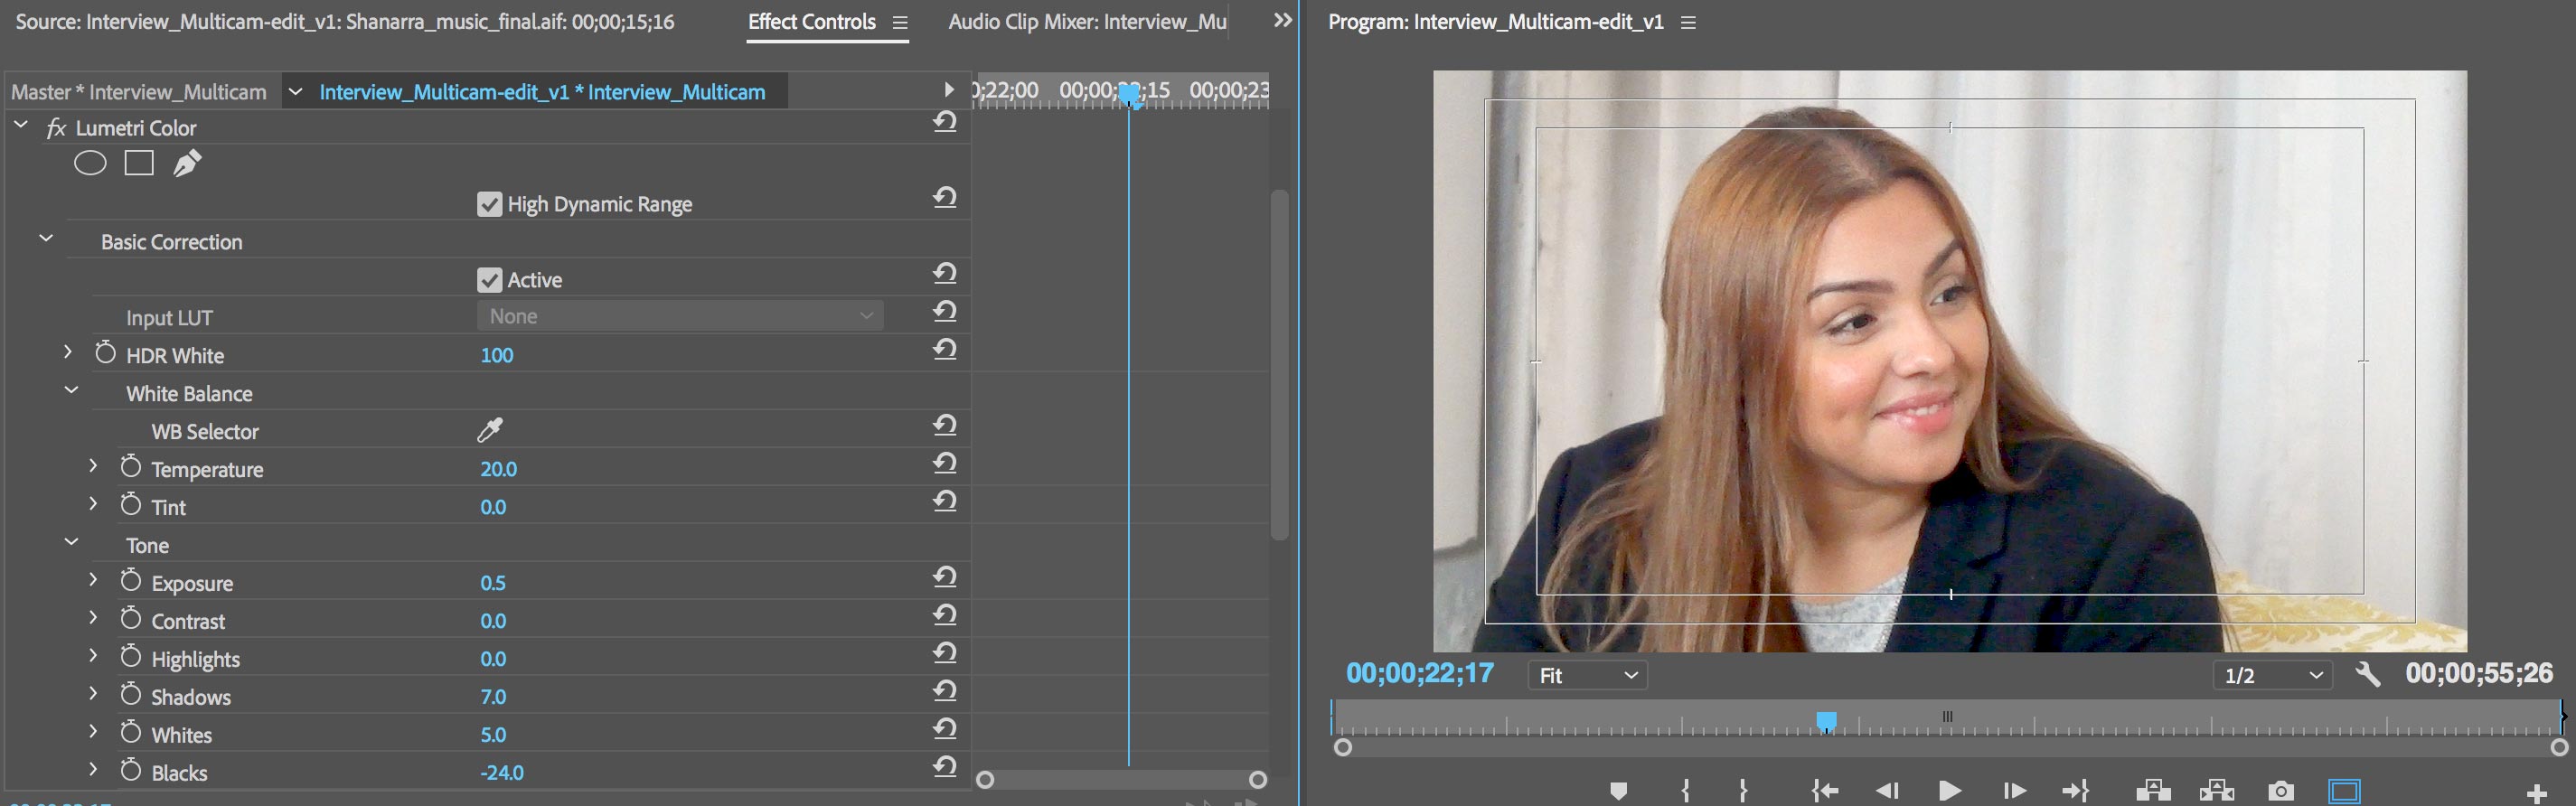Create a 4-point polygon mask
Image resolution: width=2576 pixels, height=806 pixels.
[139, 163]
